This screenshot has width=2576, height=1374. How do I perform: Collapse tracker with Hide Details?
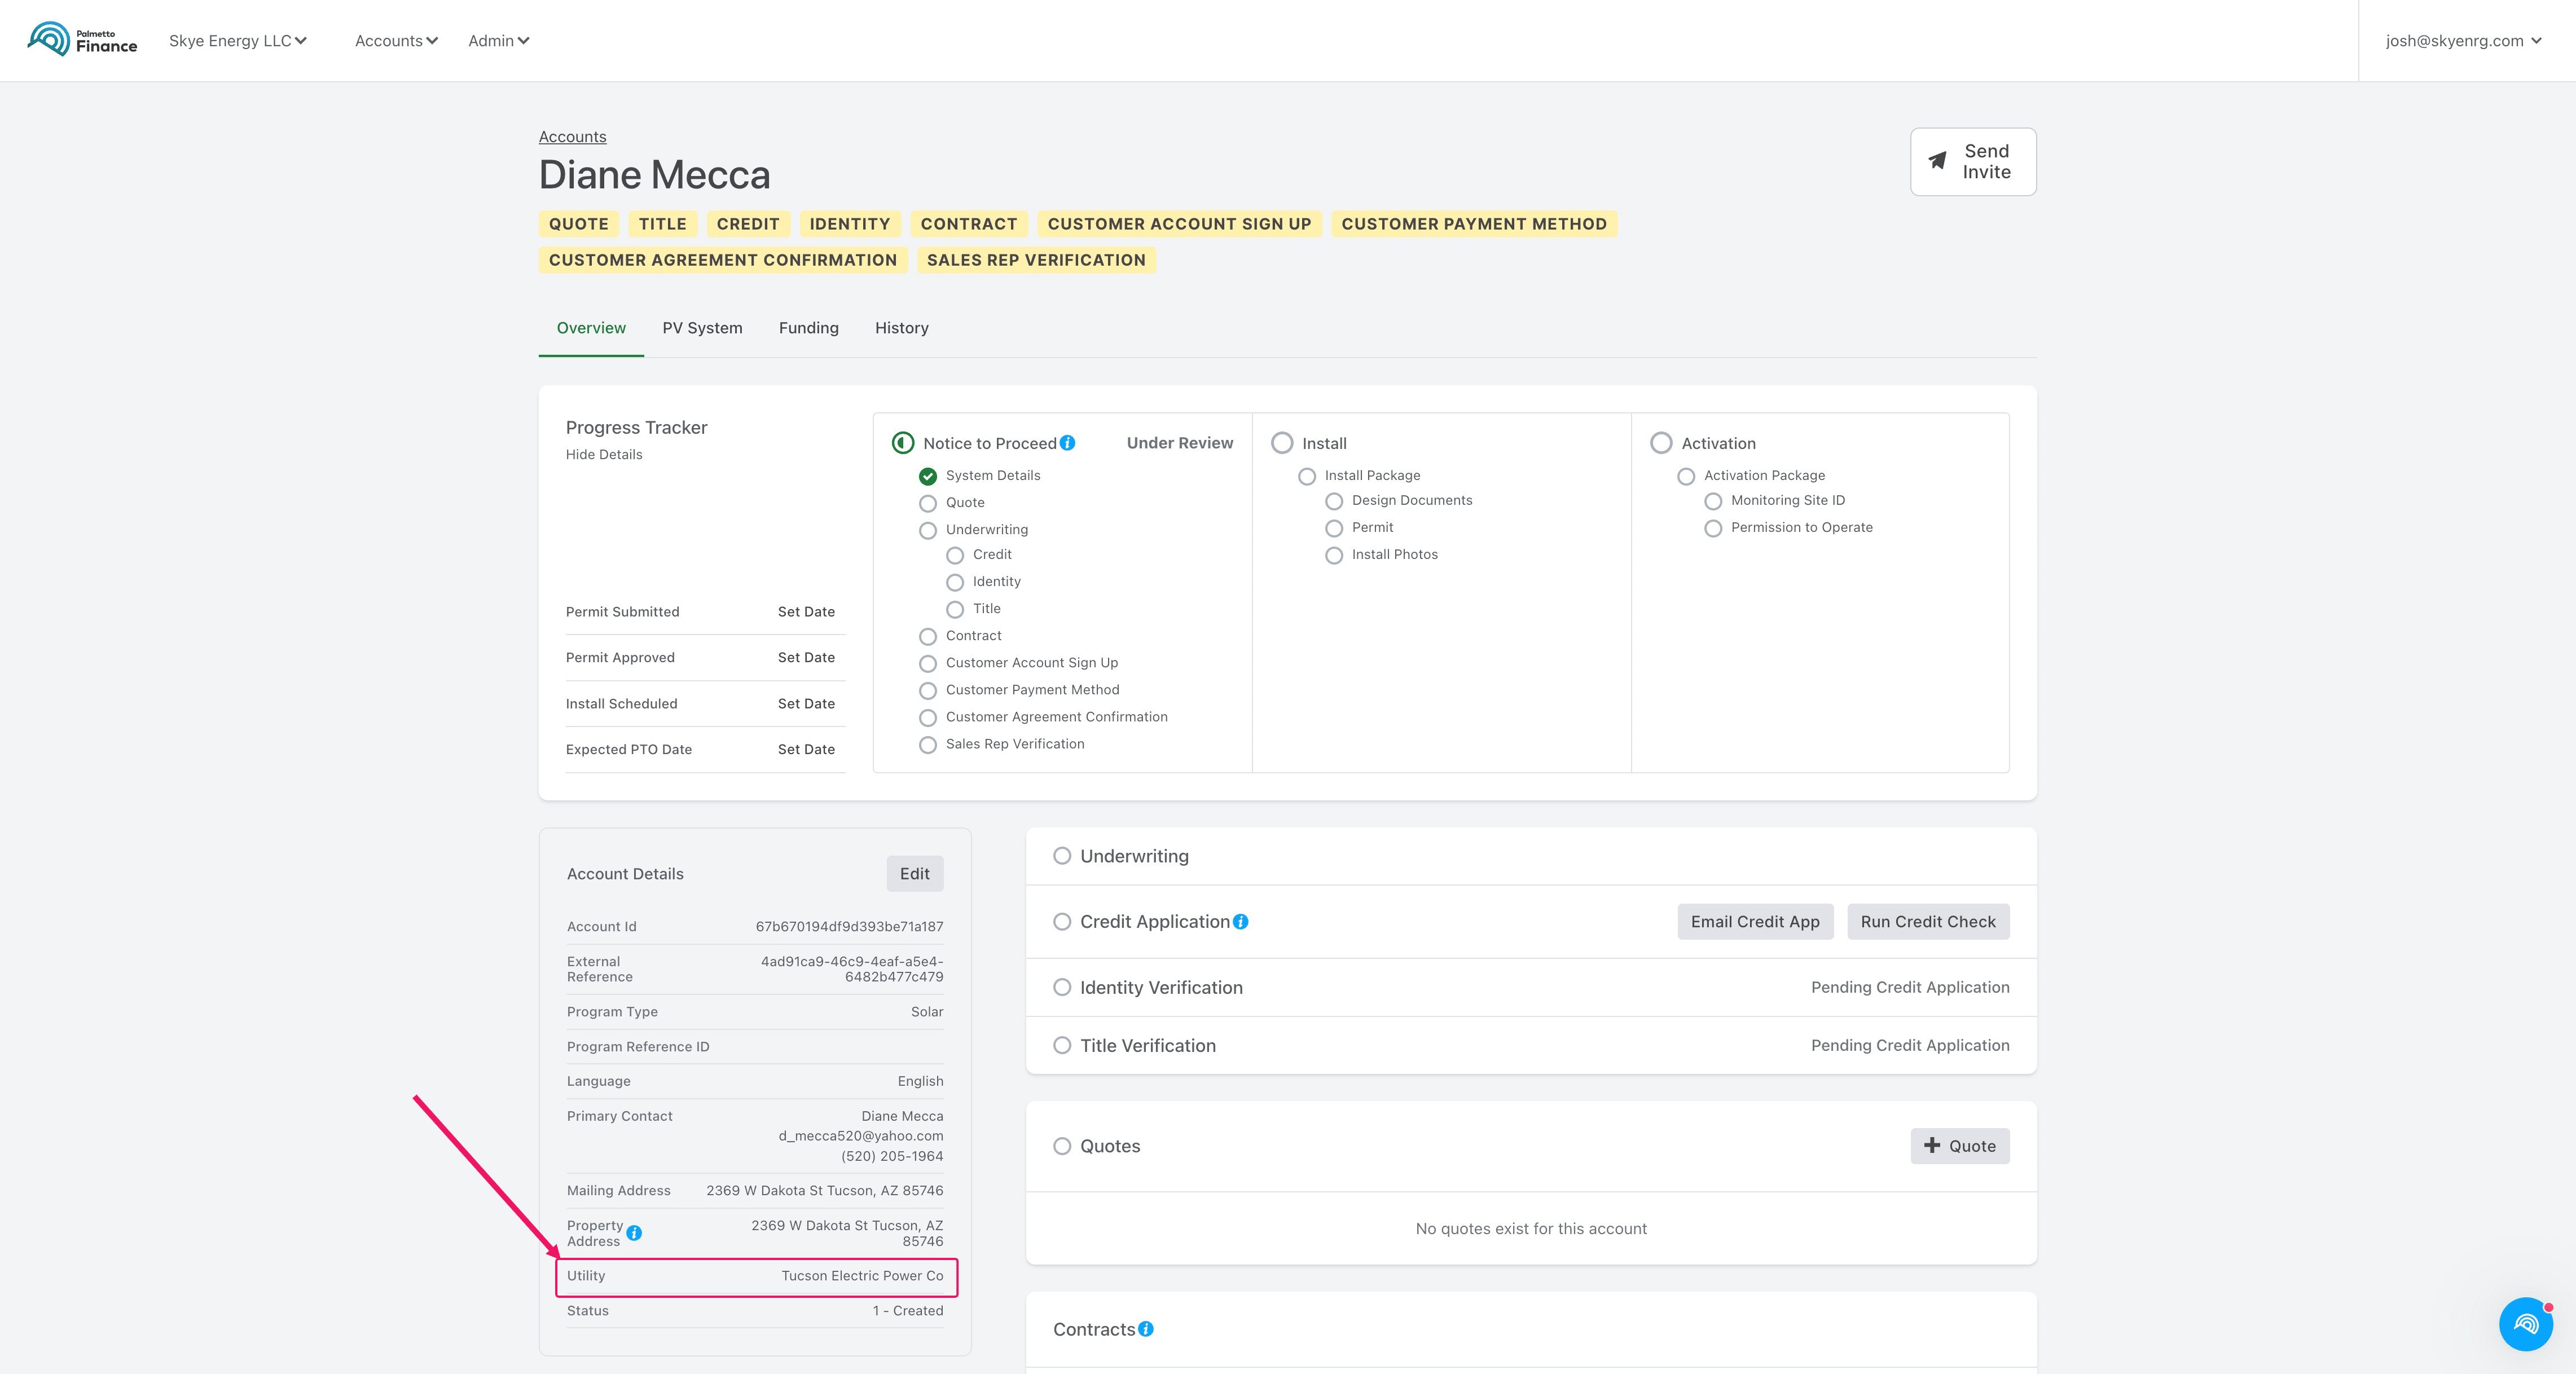click(604, 454)
